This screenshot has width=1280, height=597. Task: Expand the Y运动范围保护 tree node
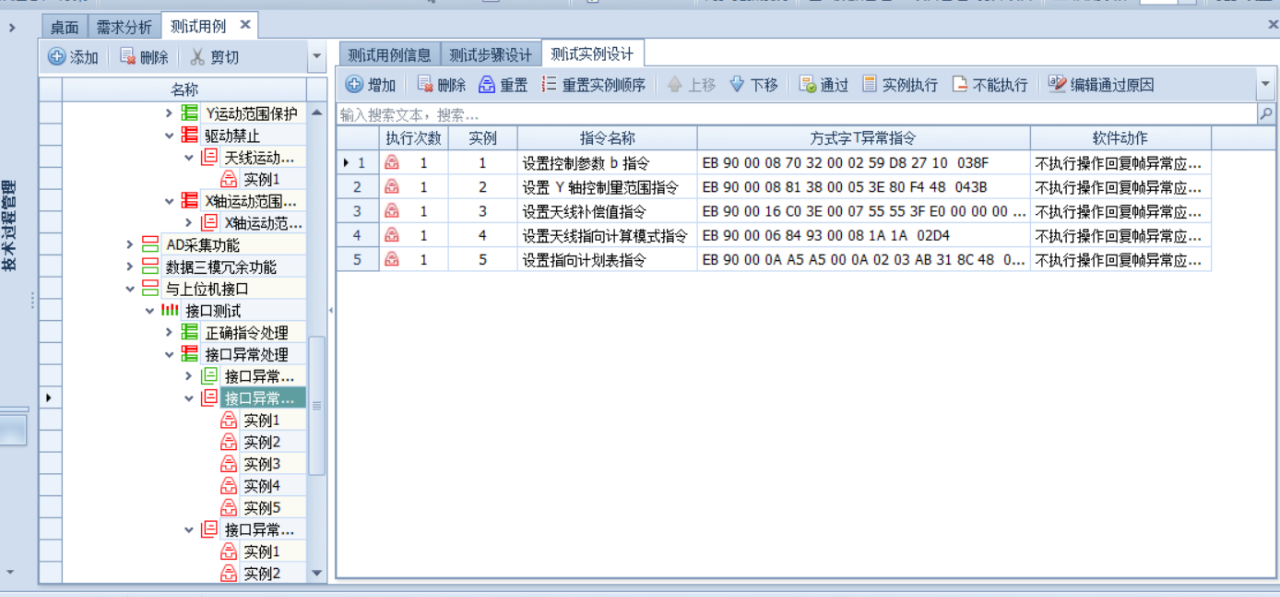point(169,114)
